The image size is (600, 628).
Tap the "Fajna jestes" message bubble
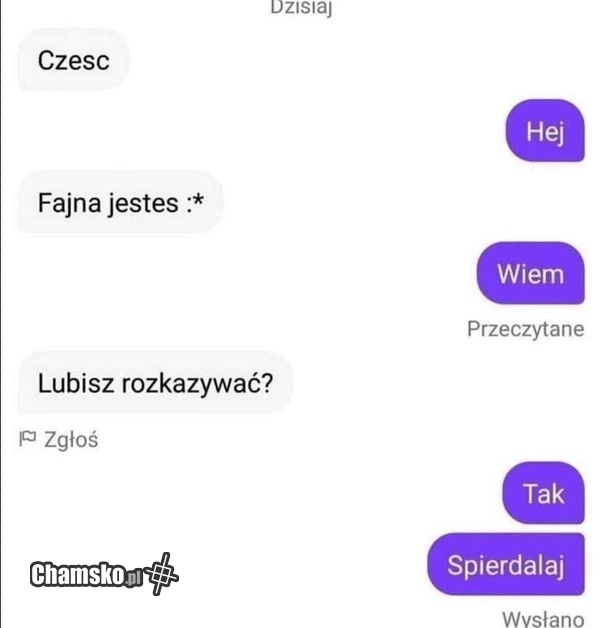point(120,202)
